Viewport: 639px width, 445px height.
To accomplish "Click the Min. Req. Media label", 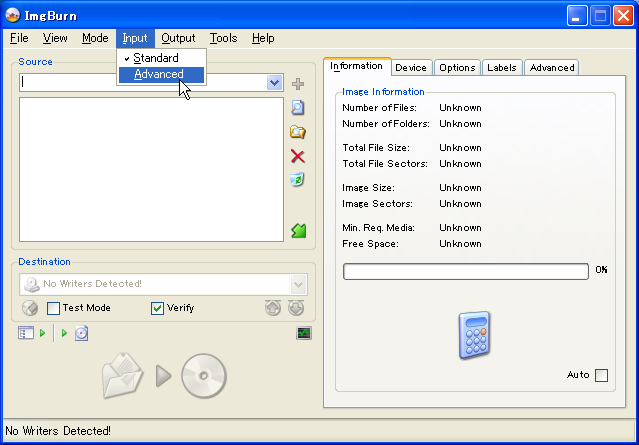I will 379,228.
